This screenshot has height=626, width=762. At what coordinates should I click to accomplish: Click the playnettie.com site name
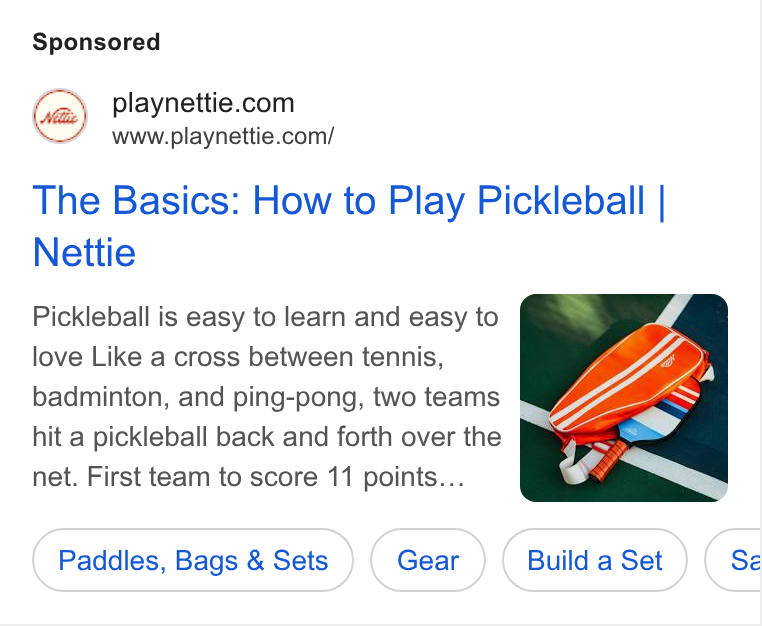point(203,103)
